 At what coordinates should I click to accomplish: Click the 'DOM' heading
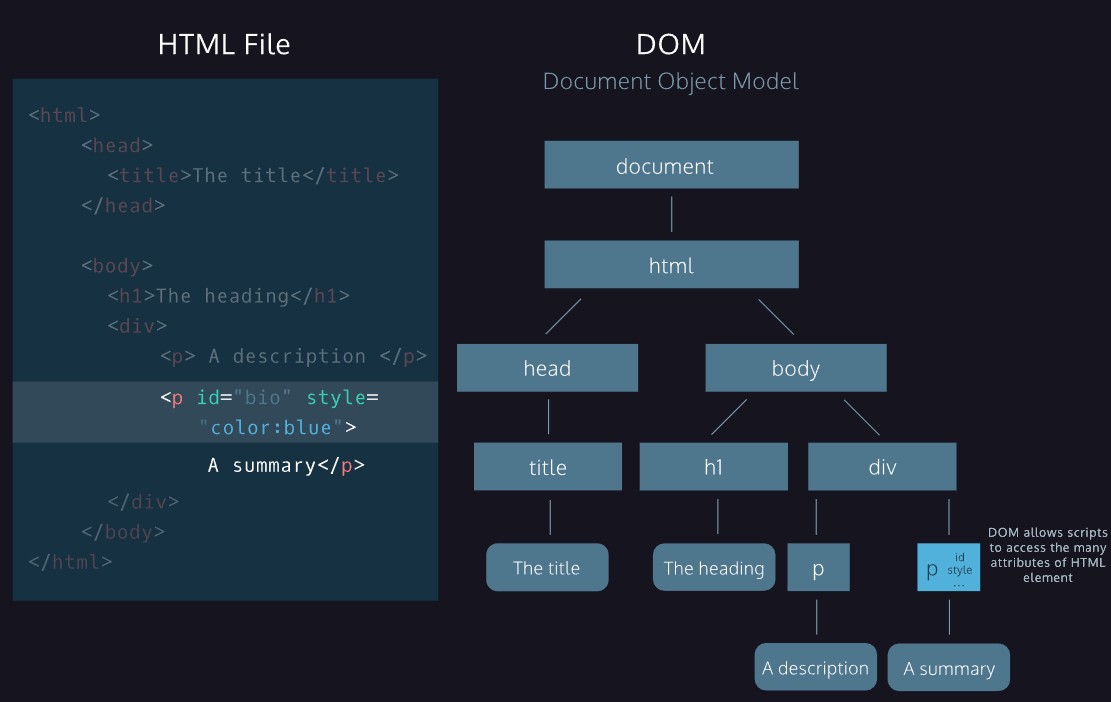pyautogui.click(x=670, y=45)
